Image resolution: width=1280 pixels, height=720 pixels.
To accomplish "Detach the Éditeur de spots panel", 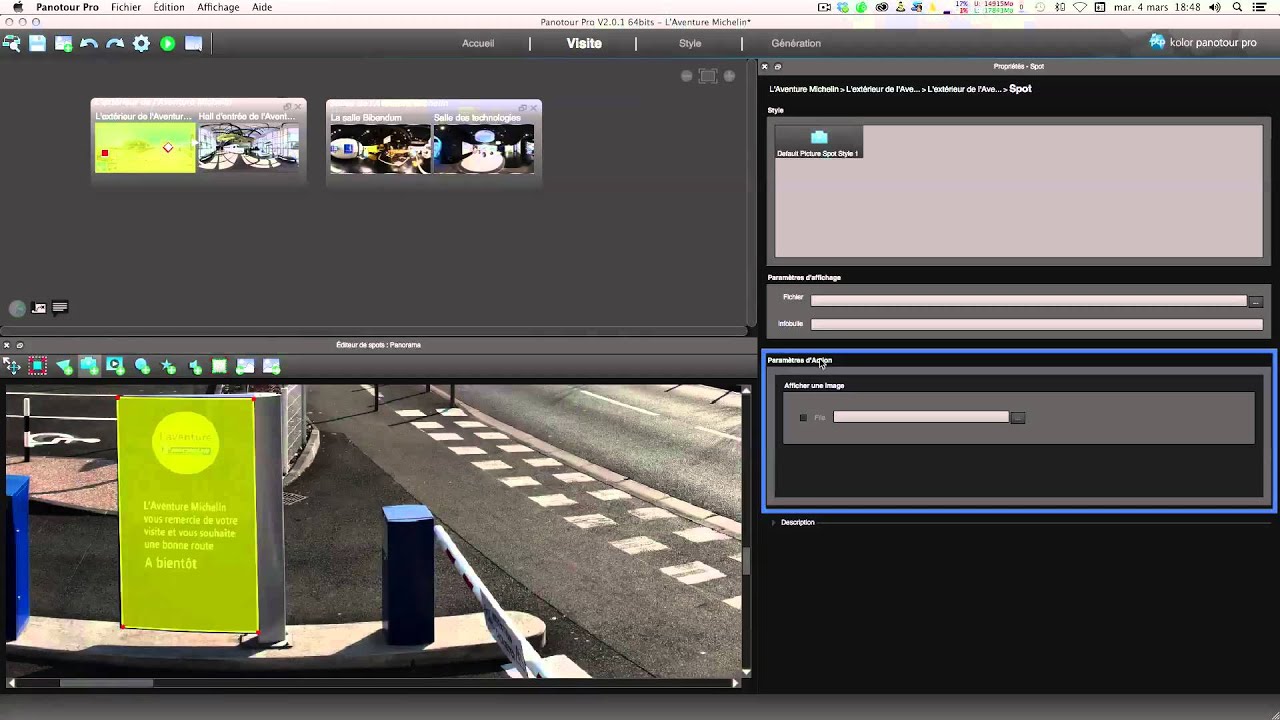I will [19, 345].
